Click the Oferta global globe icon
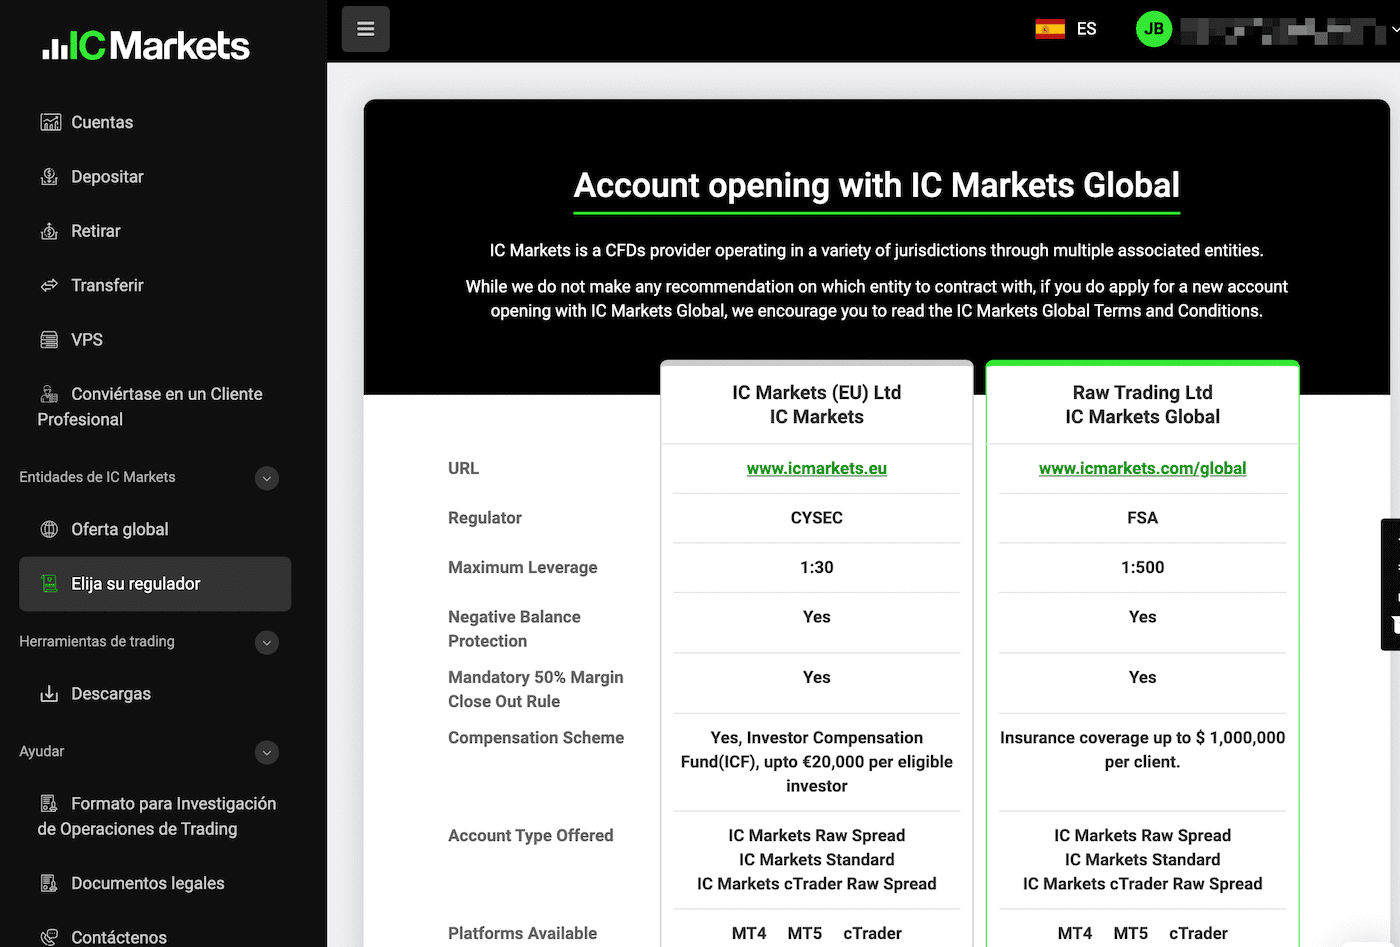Screen dimensions: 1400x947 click(49, 530)
